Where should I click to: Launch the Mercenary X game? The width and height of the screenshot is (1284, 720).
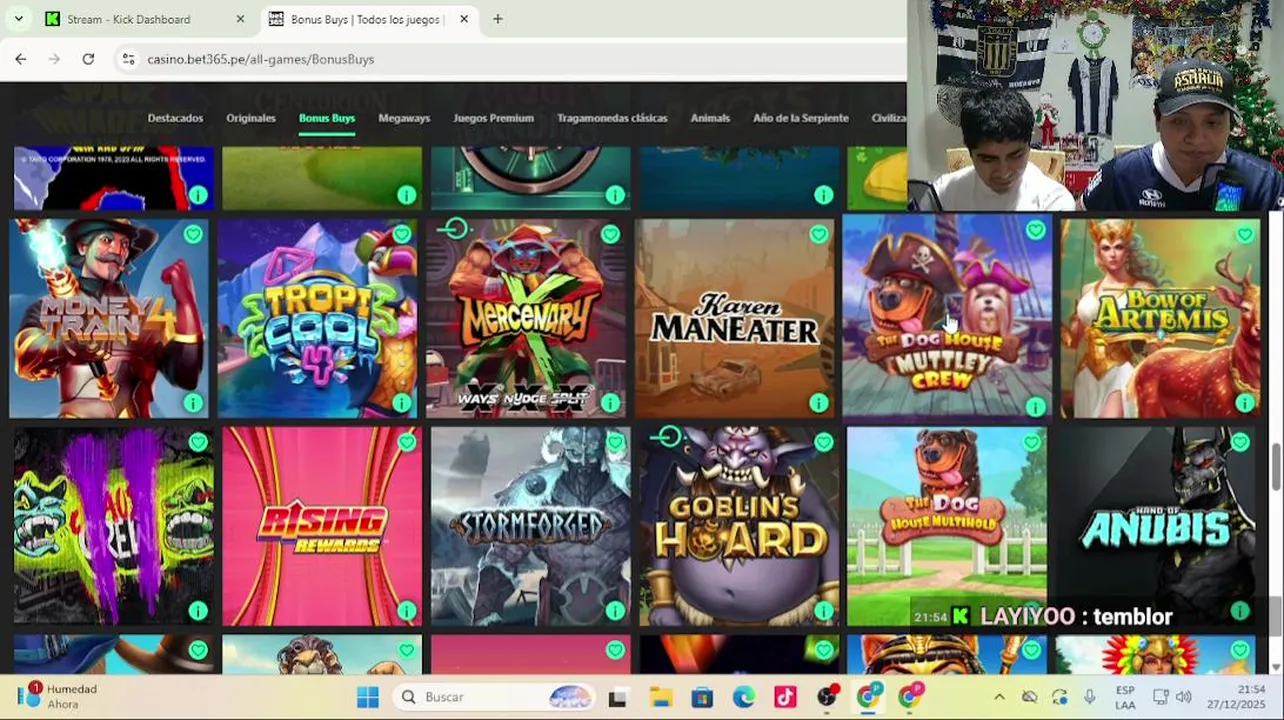[526, 318]
